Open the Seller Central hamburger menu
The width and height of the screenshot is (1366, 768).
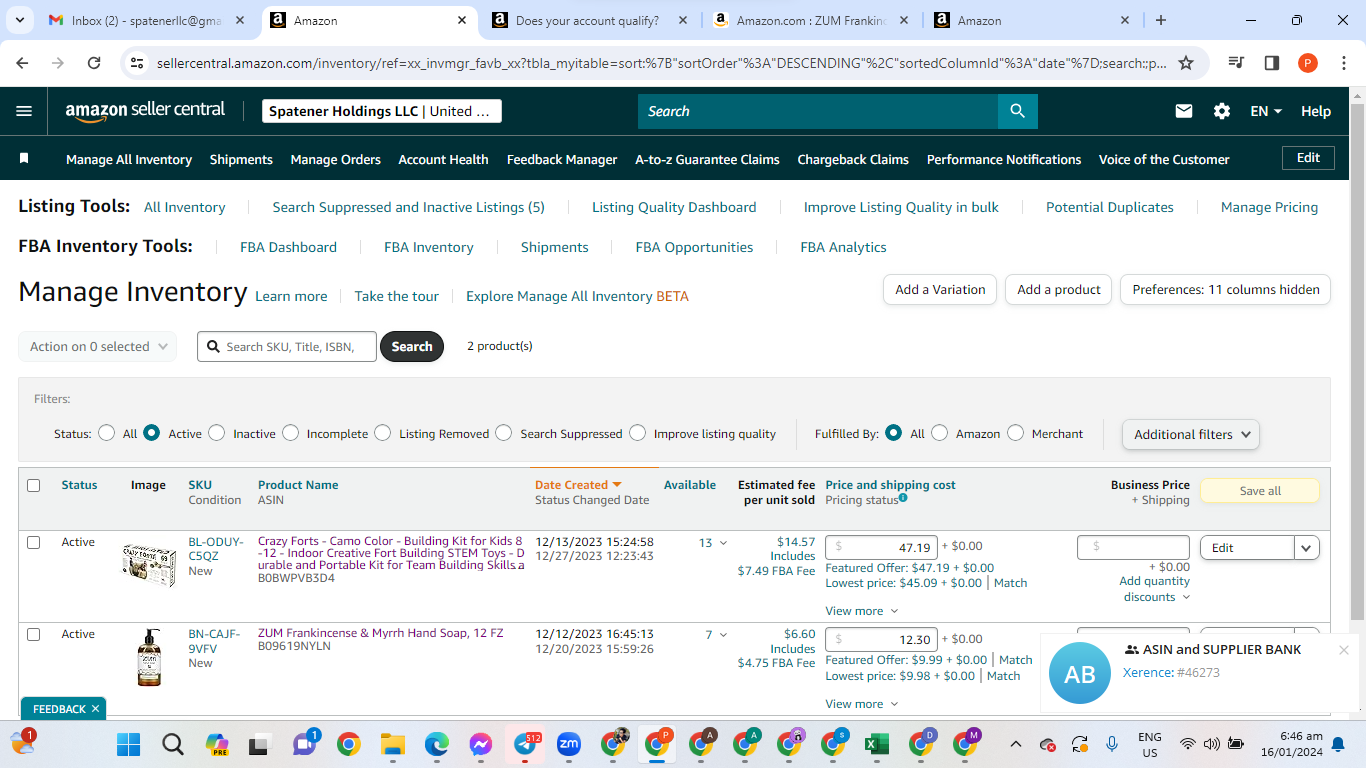pos(24,111)
